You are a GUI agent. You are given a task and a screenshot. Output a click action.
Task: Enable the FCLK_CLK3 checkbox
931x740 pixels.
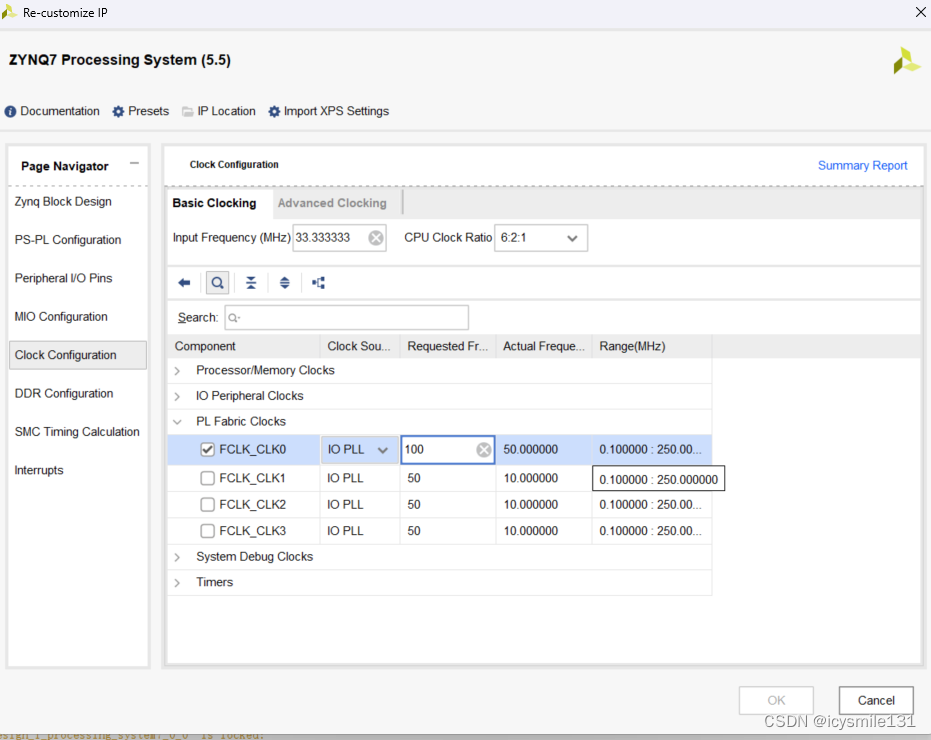[x=207, y=531]
